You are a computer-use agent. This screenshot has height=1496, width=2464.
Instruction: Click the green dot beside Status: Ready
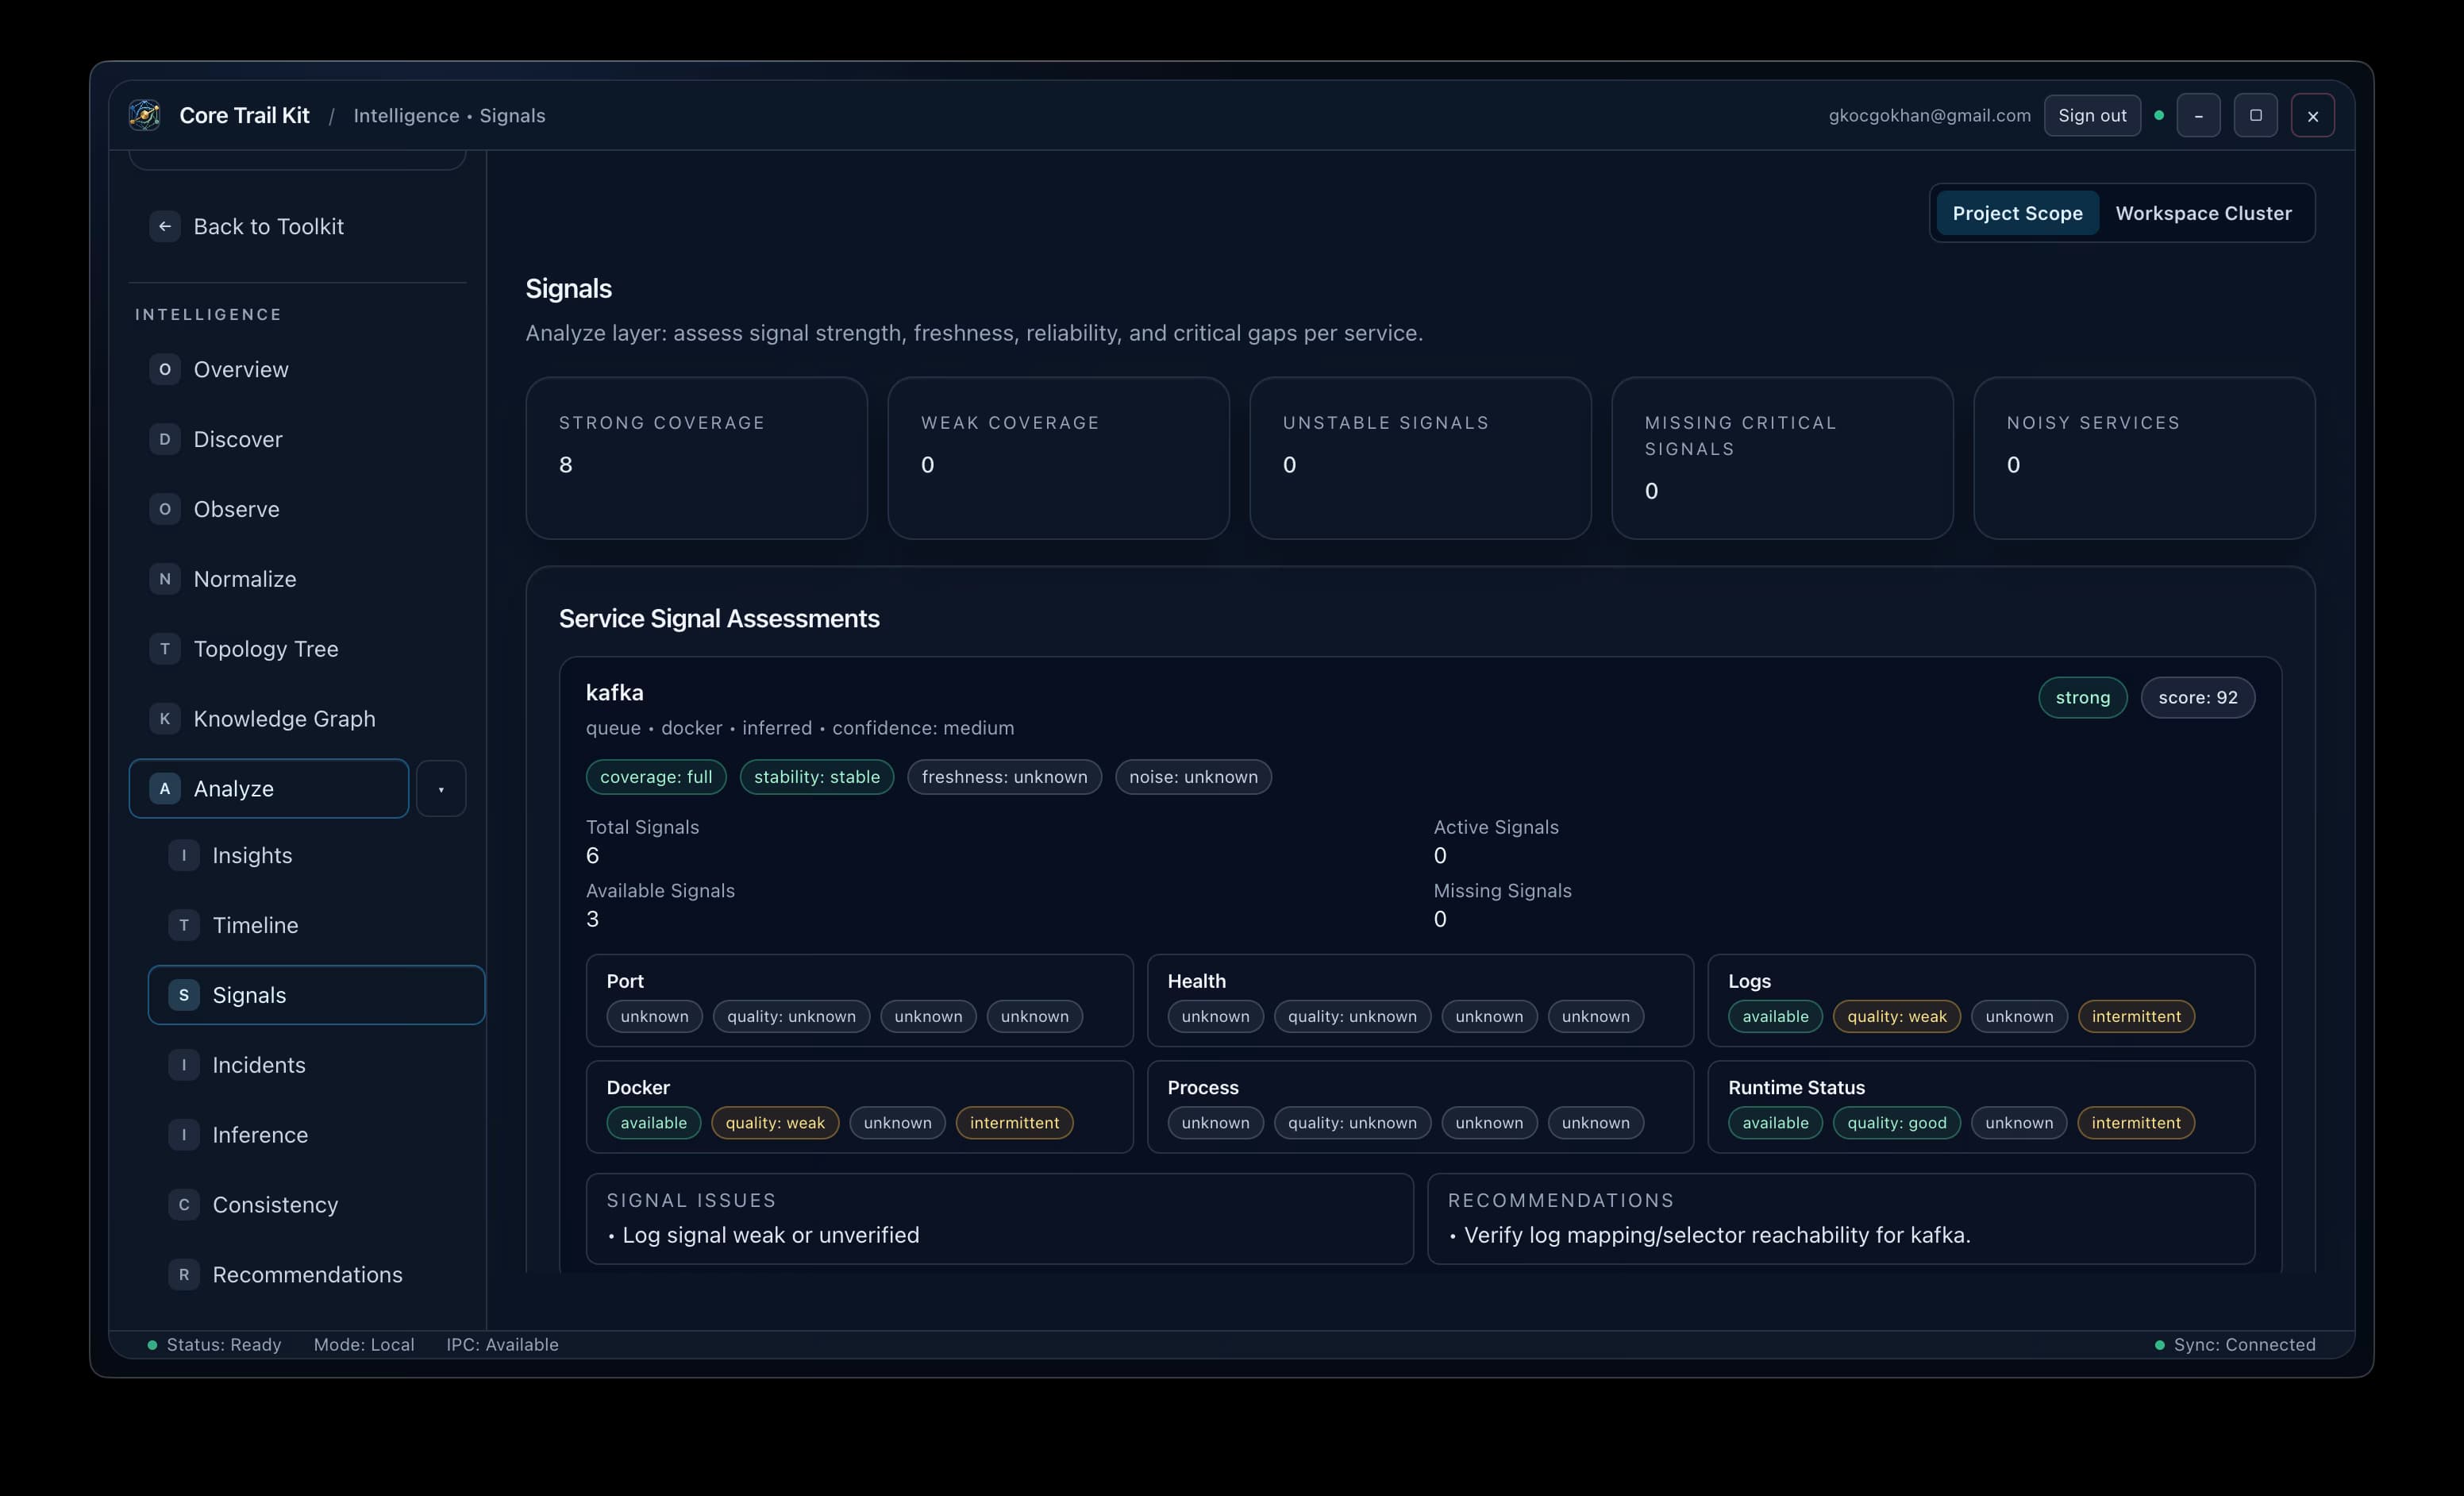[x=152, y=1345]
